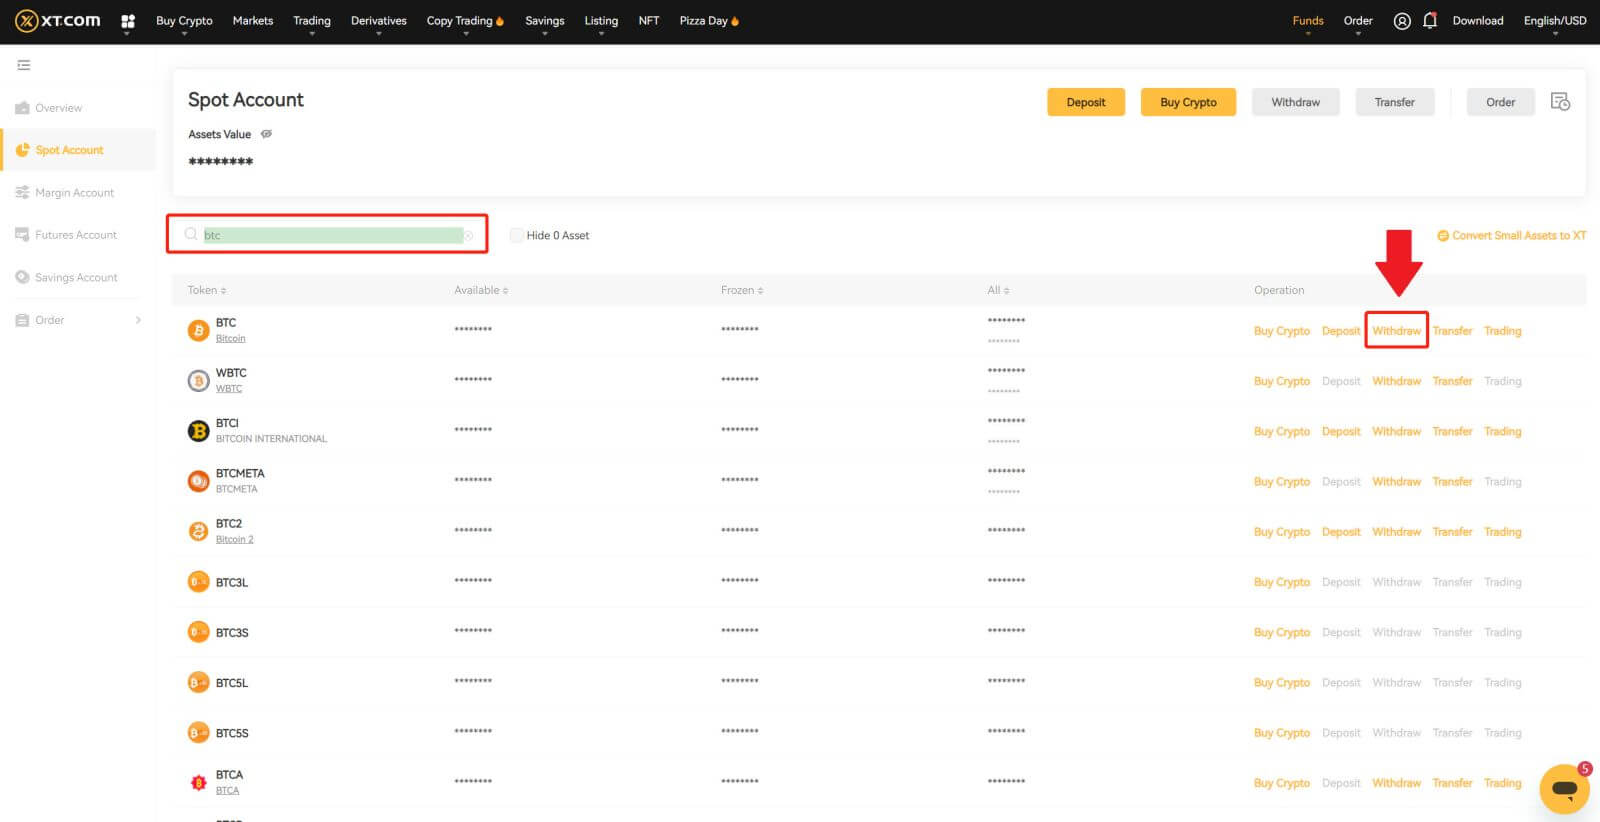Click the header Transfer button
The width and height of the screenshot is (1600, 822).
point(1394,102)
